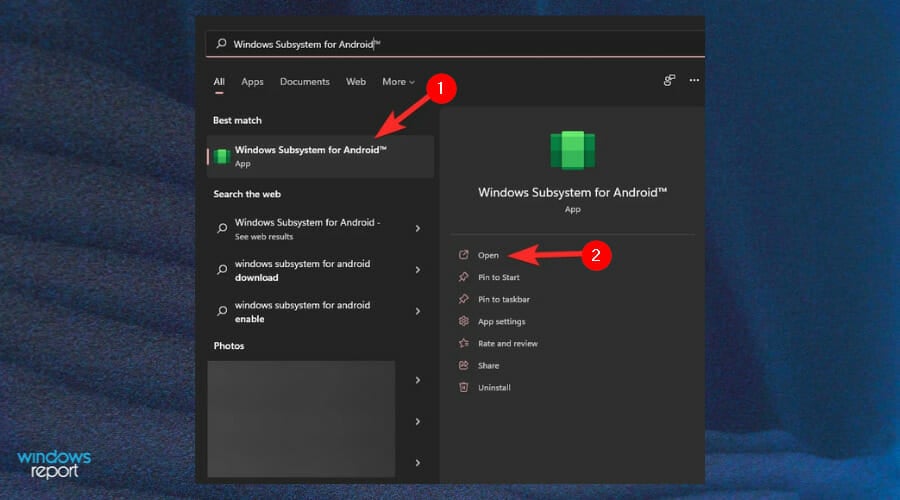This screenshot has width=900, height=500.
Task: Click the Share icon in the app actions
Action: pos(463,365)
